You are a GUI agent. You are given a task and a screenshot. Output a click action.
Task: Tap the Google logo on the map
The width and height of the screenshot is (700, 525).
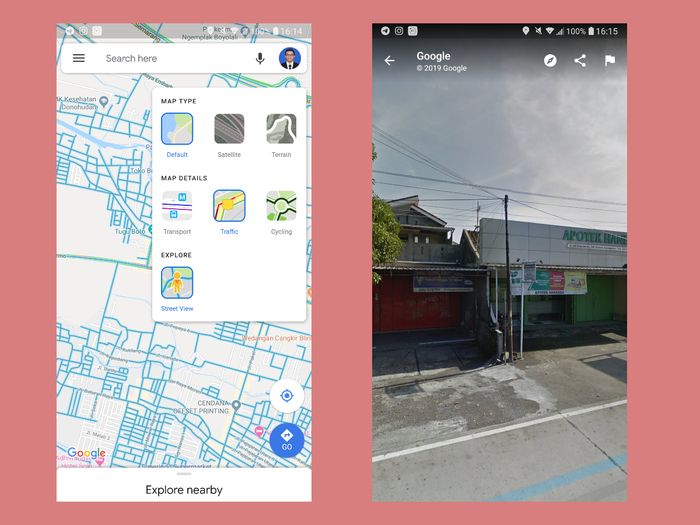click(86, 454)
